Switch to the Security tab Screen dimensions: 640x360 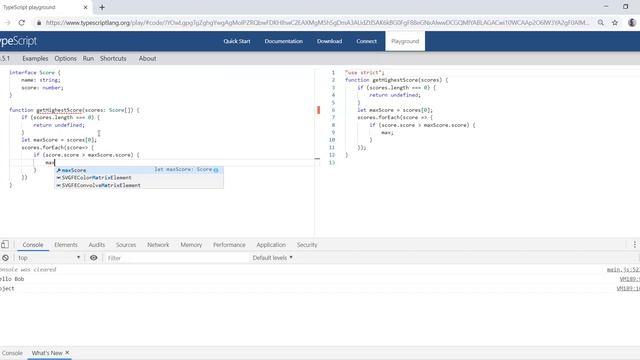[307, 244]
